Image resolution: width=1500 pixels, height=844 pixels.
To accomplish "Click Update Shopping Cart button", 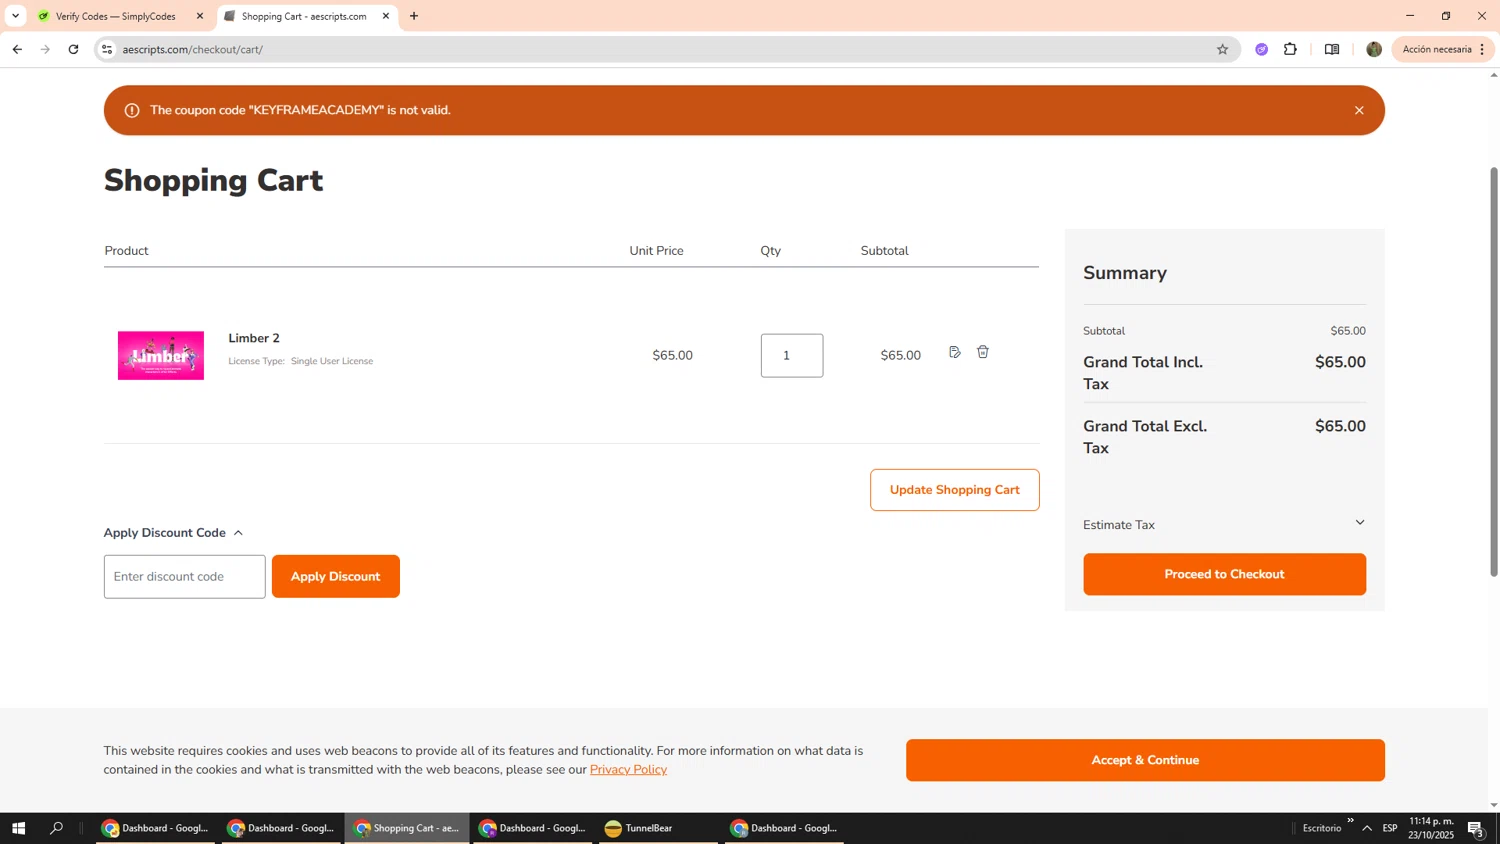I will point(954,490).
